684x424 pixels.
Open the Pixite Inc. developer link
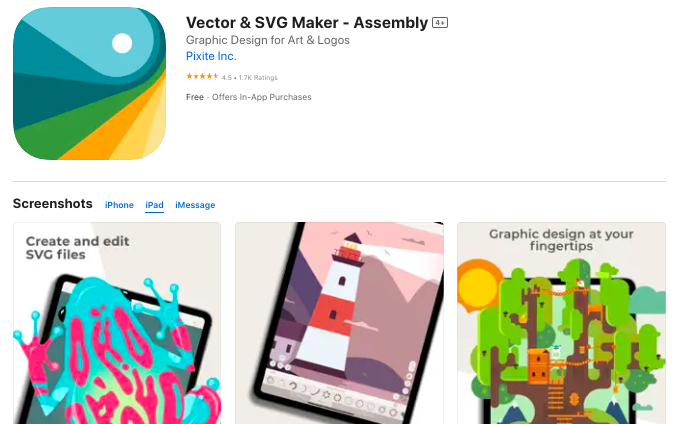[x=211, y=56]
